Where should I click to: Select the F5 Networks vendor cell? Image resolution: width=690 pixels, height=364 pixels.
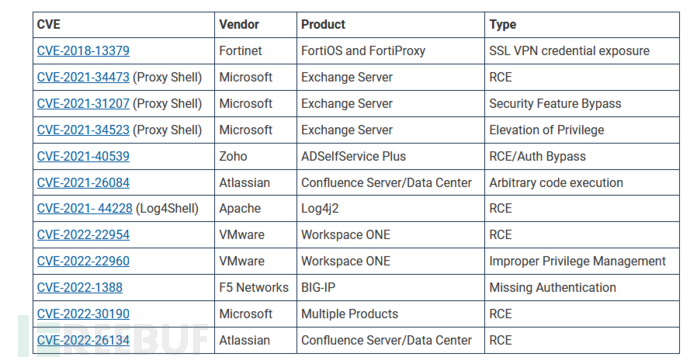pos(256,288)
